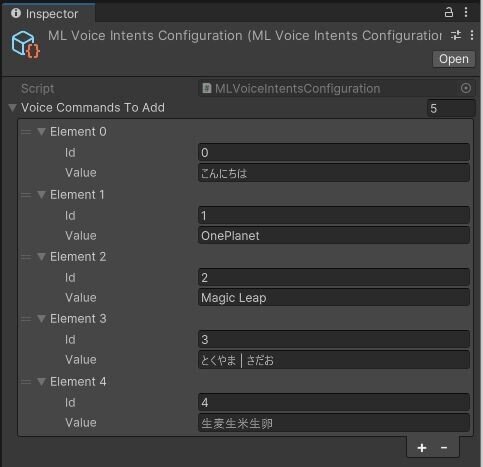Click Element 4 Id field
Image resolution: width=483 pixels, height=467 pixels.
pos(334,403)
